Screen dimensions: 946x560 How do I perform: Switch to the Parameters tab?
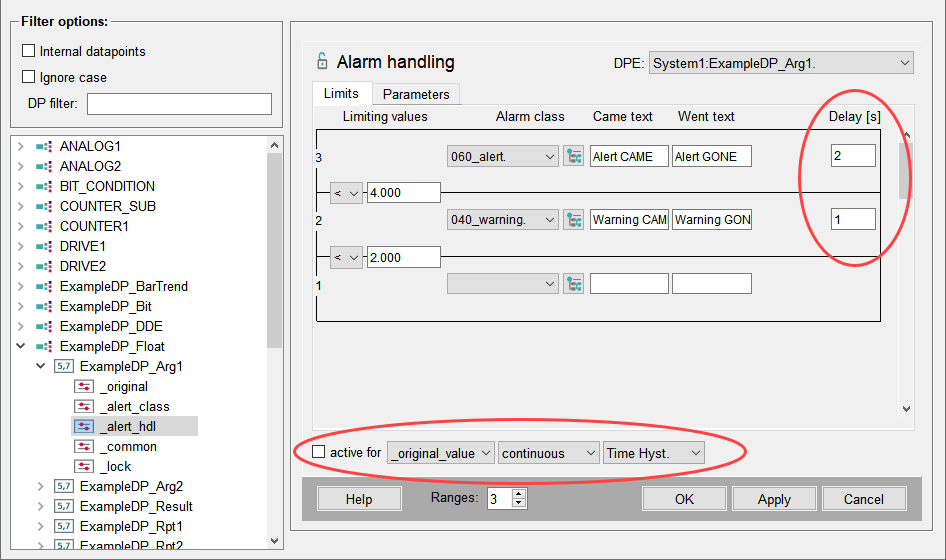[x=416, y=94]
